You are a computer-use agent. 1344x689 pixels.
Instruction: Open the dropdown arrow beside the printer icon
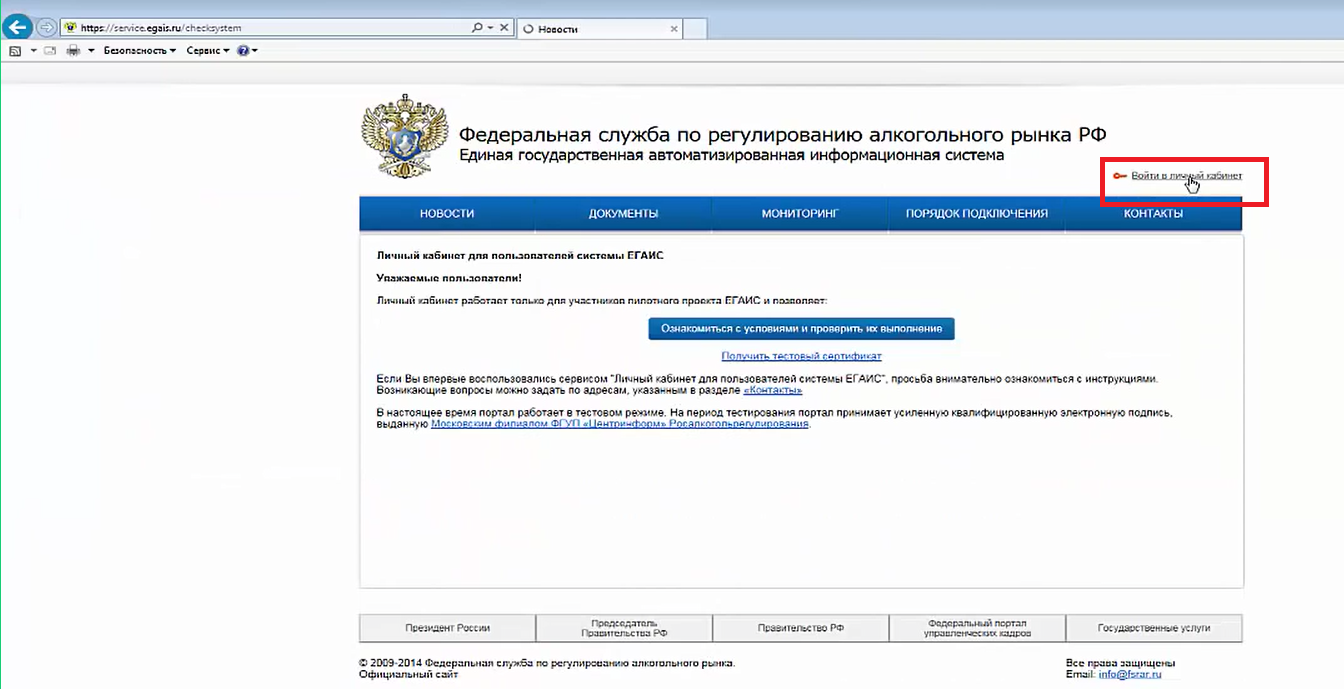(91, 50)
